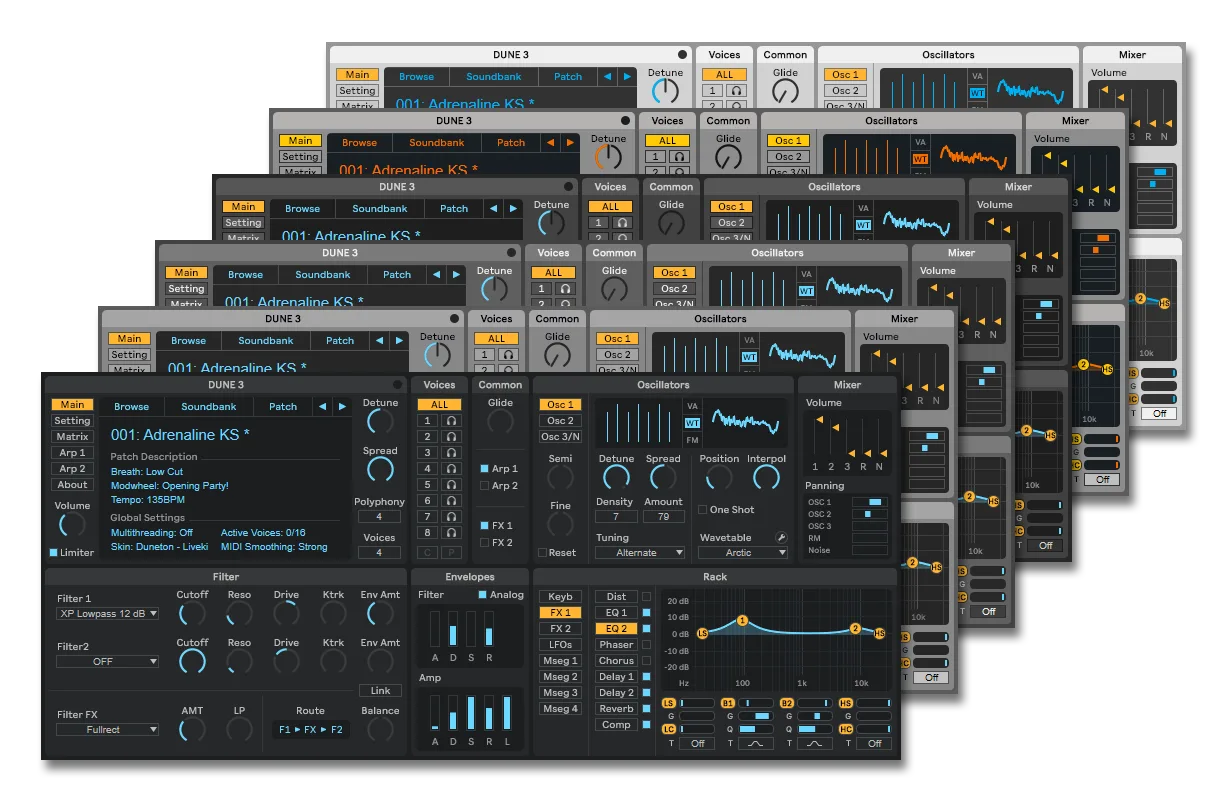The height and width of the screenshot is (800, 1228).
Task: Click Browse in the front DUNE 3 window
Action: [x=131, y=407]
